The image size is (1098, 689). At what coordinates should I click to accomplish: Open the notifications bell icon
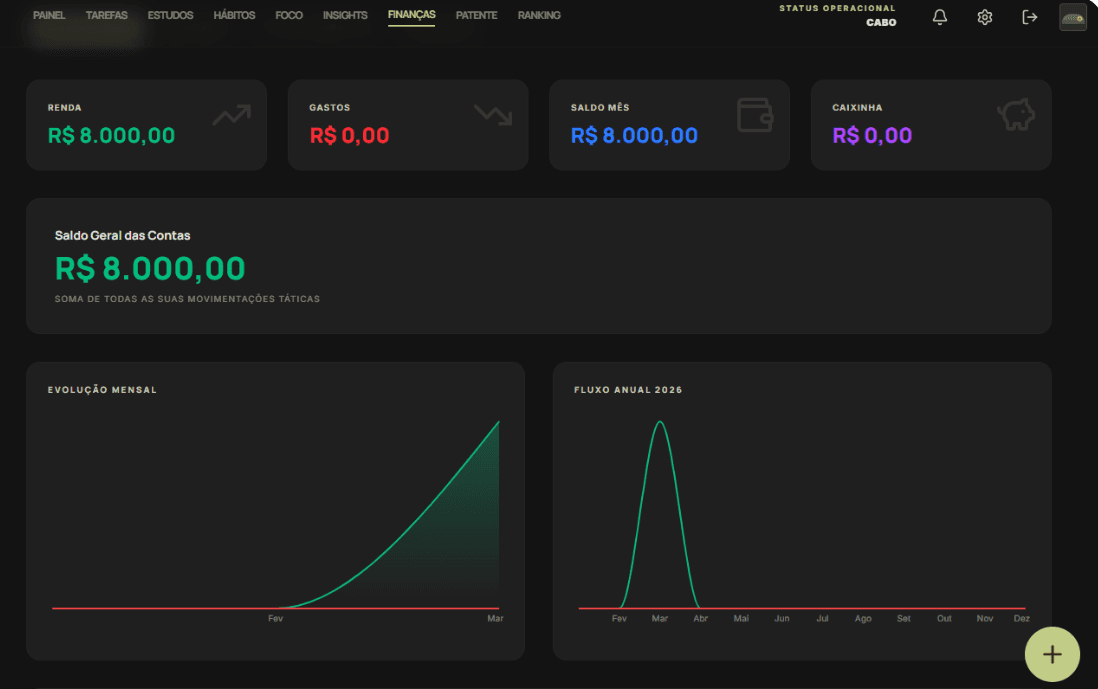pyautogui.click(x=940, y=17)
